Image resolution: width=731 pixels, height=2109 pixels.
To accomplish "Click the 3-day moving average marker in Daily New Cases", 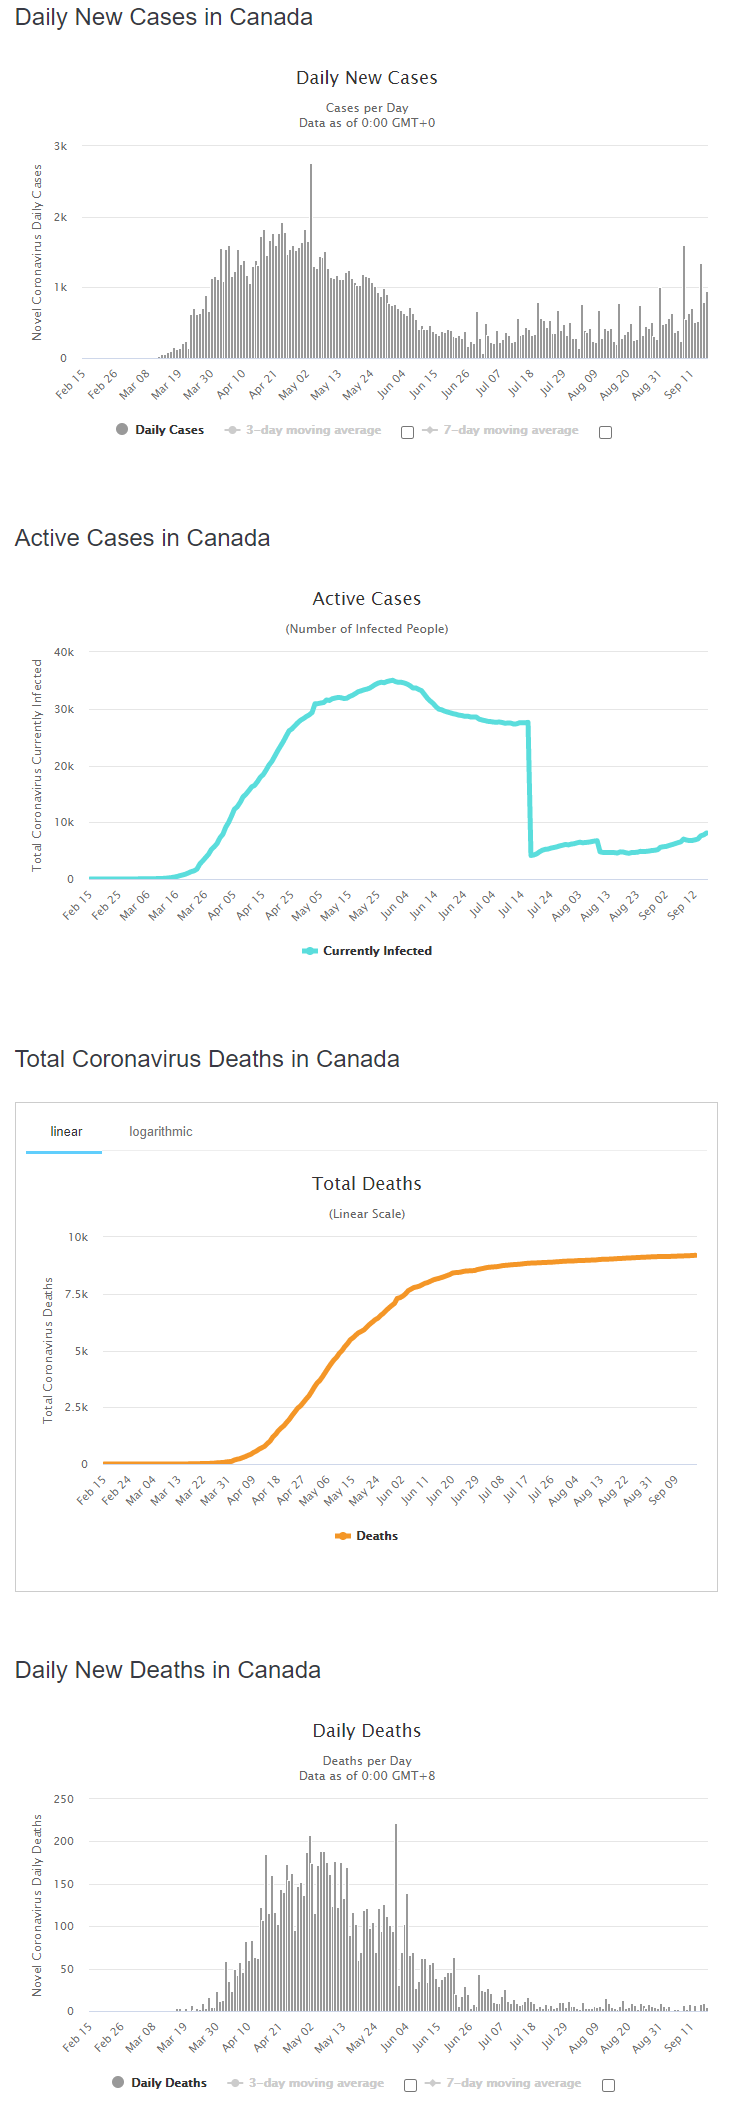I will 233,430.
